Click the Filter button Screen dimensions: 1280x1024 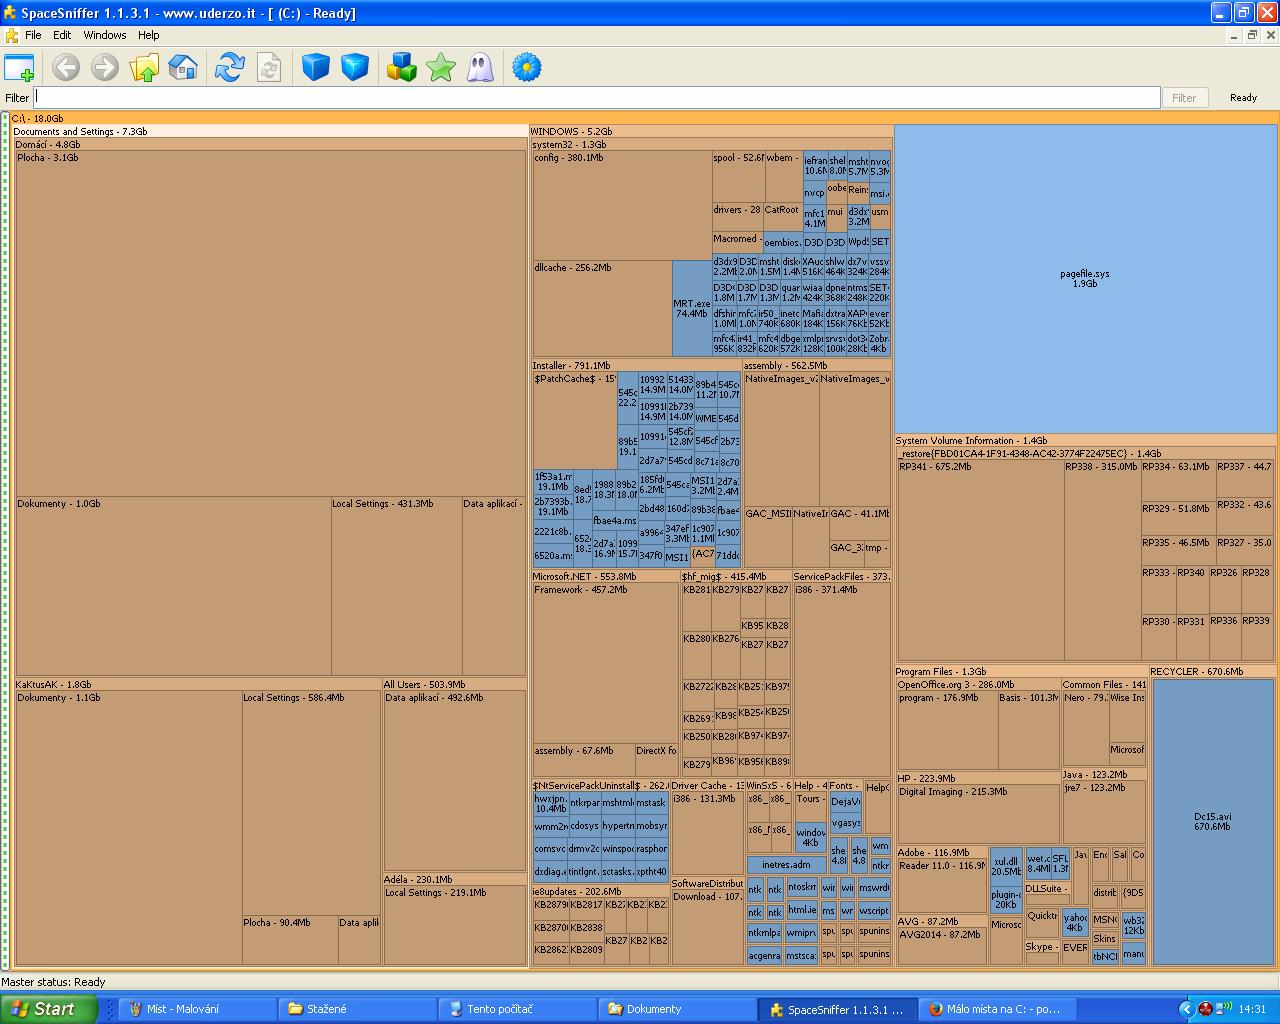point(1184,98)
